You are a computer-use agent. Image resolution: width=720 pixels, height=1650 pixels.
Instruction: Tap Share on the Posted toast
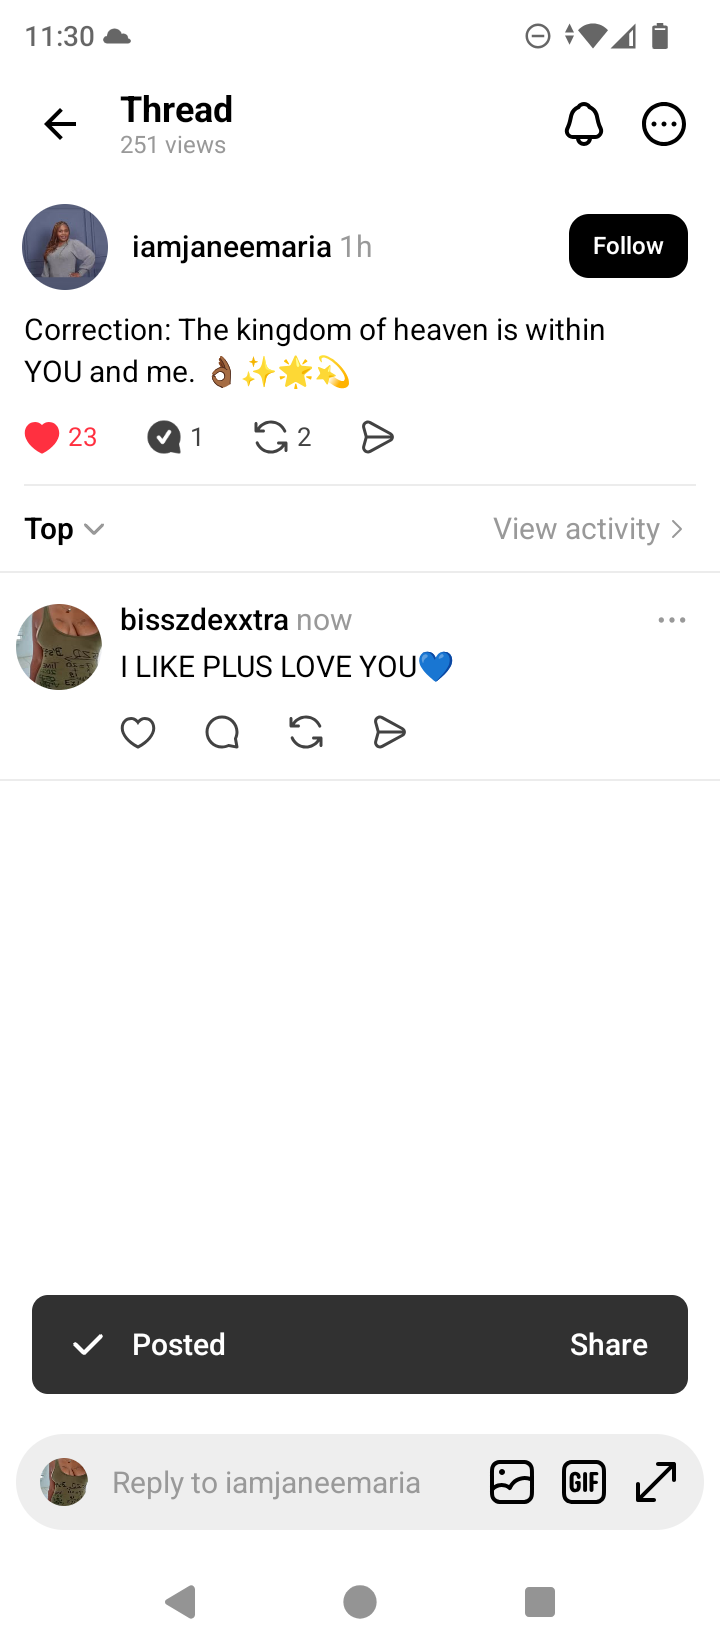(609, 1345)
